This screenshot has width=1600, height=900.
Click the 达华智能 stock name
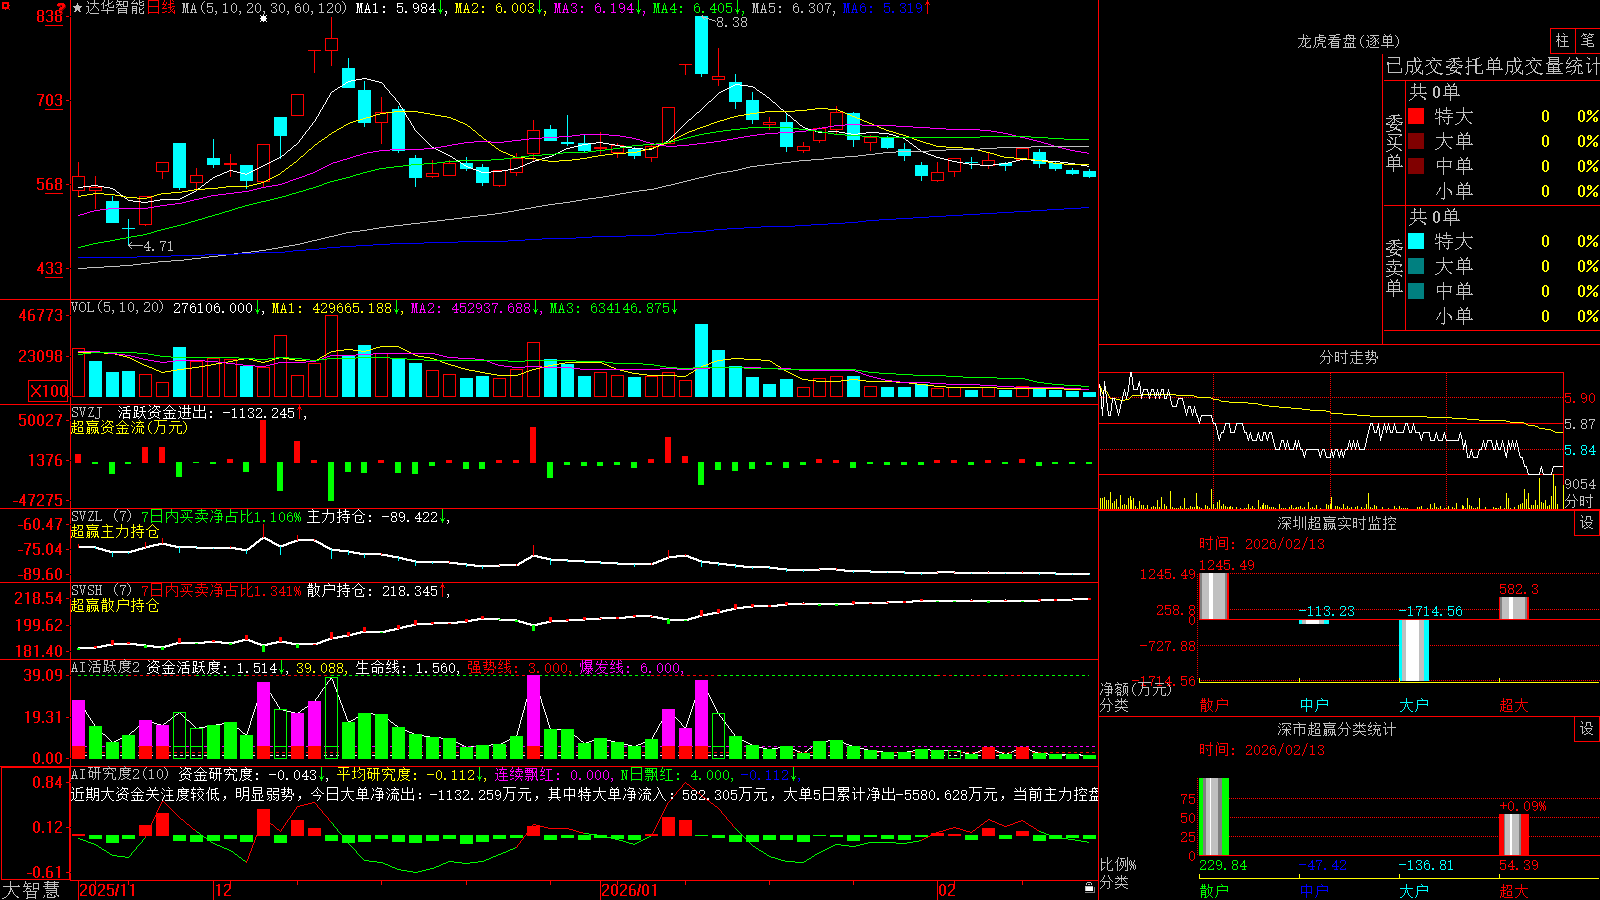[x=115, y=8]
